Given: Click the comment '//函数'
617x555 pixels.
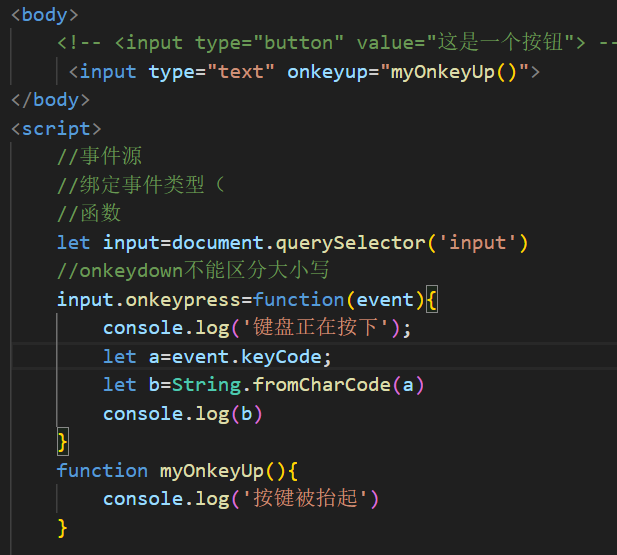Looking at the screenshot, I should 89,213.
